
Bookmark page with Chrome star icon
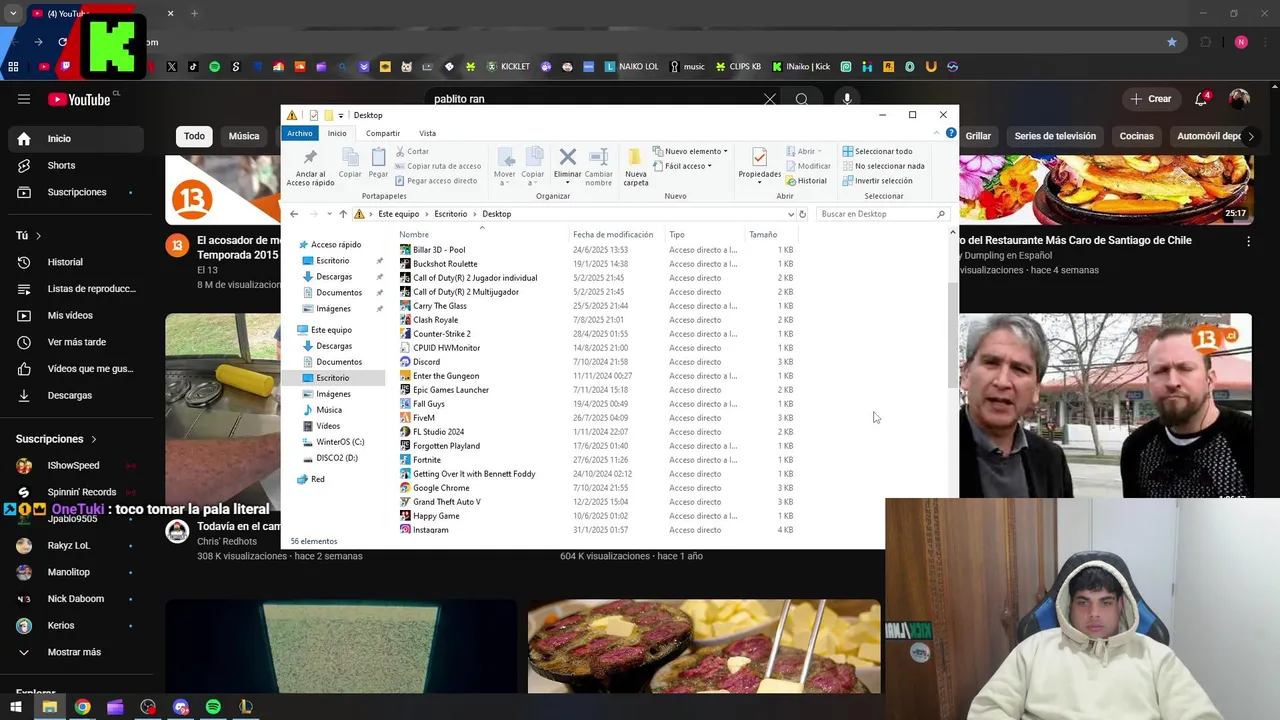tap(1172, 42)
